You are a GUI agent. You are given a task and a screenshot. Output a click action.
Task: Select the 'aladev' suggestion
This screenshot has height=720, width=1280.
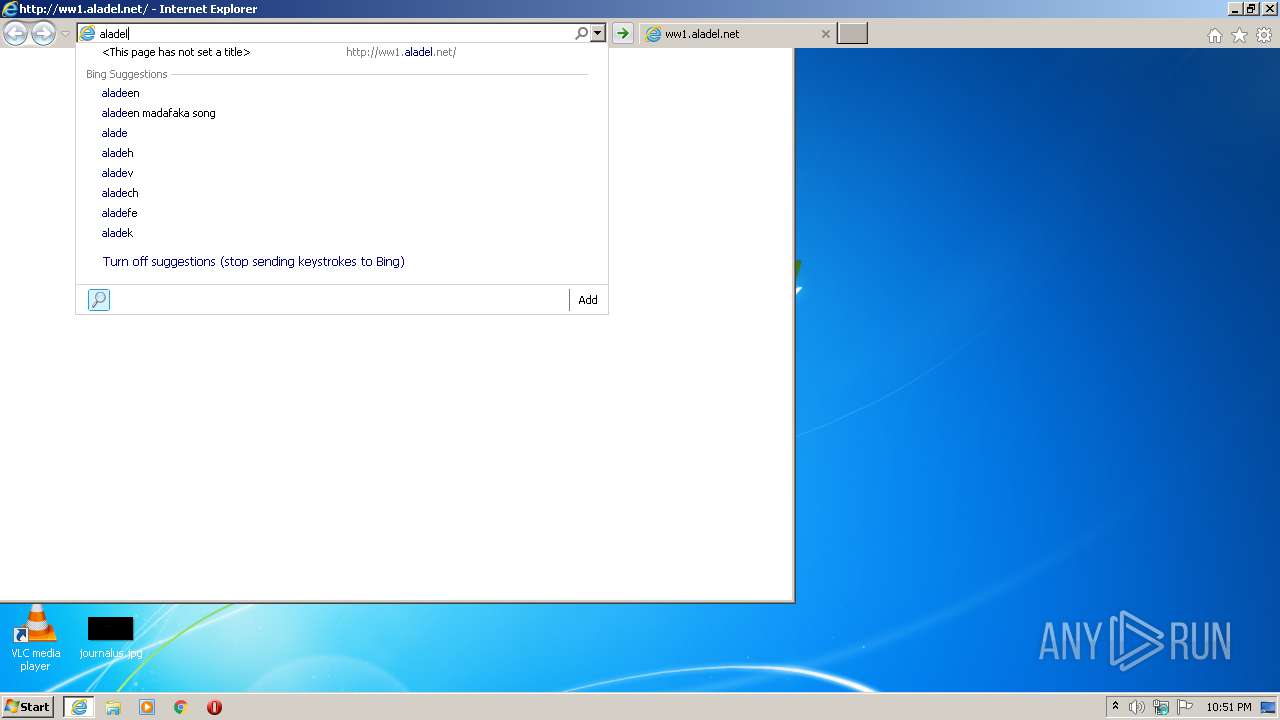coord(117,173)
